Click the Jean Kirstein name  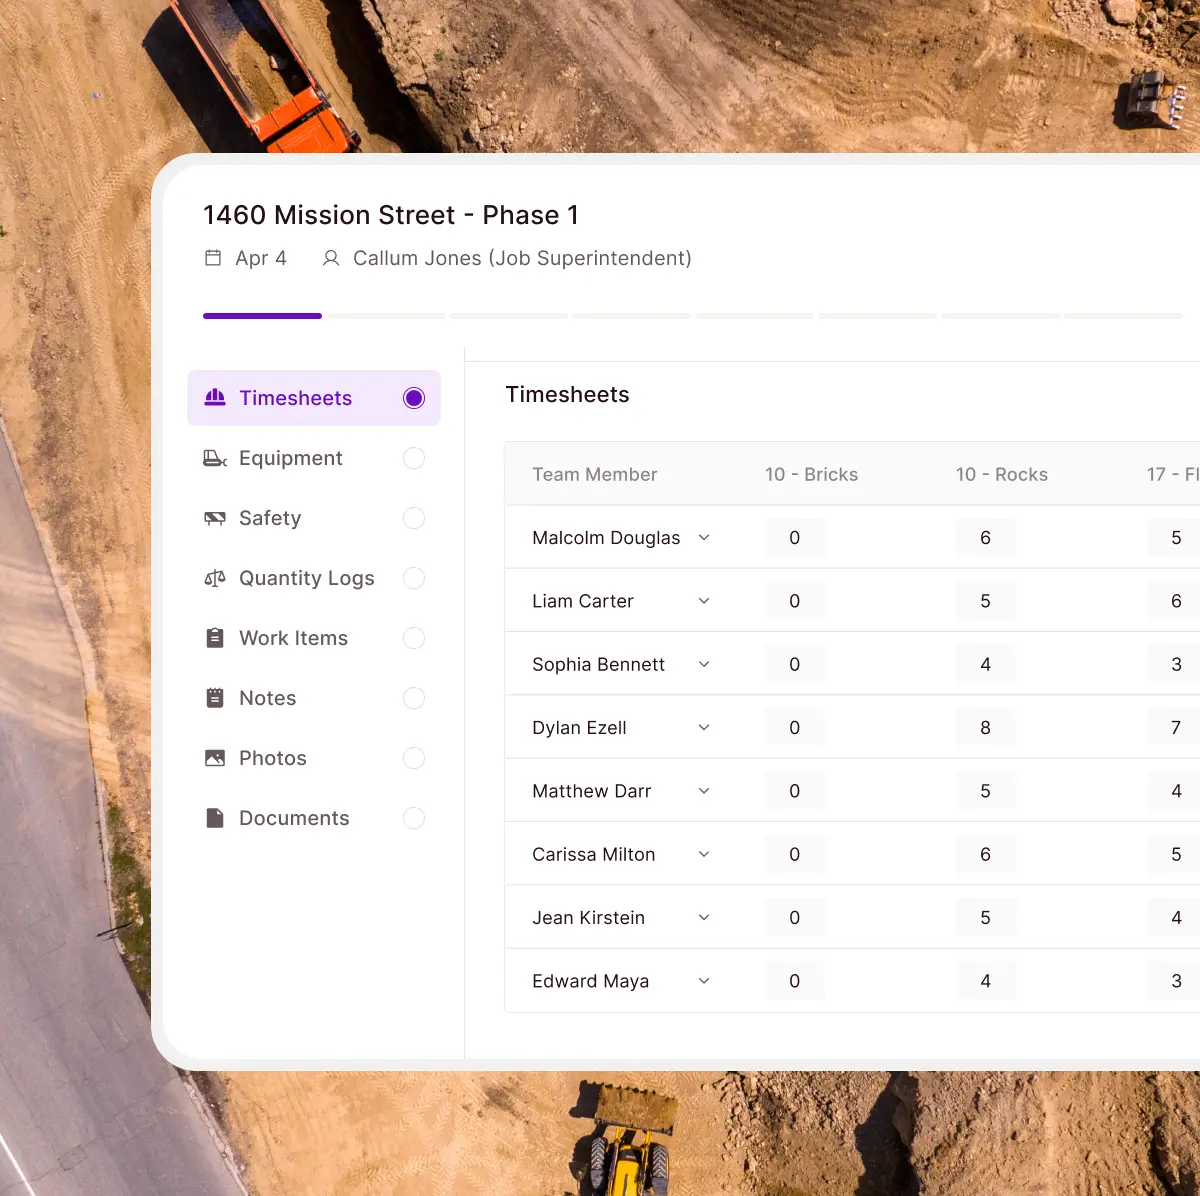tap(588, 918)
